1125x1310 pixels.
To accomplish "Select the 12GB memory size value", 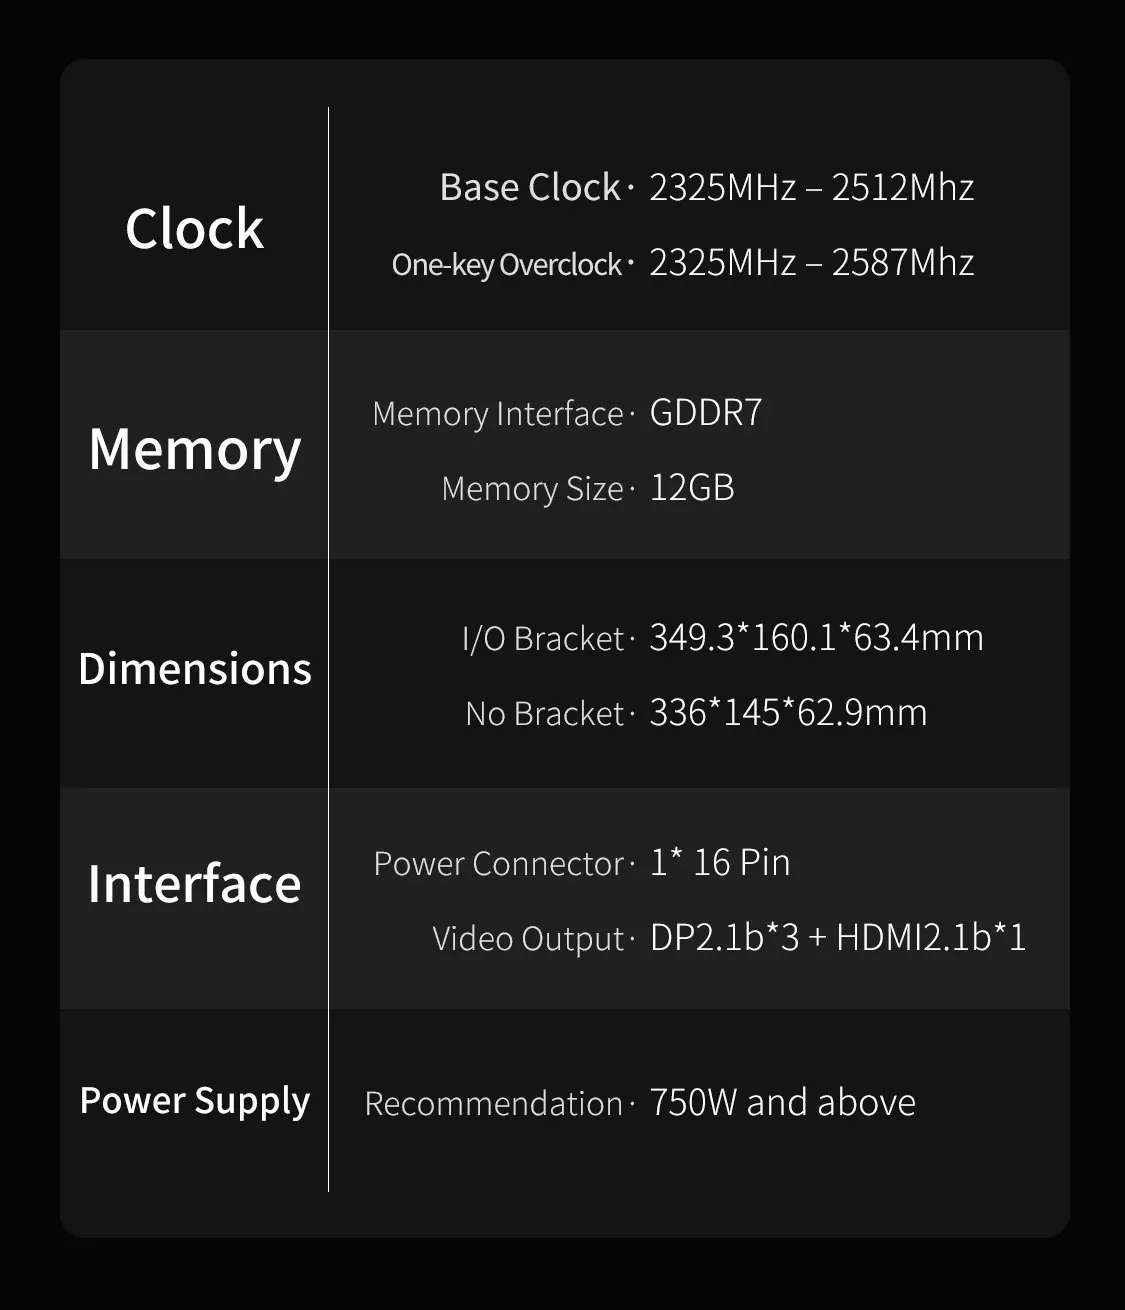I will pyautogui.click(x=692, y=488).
